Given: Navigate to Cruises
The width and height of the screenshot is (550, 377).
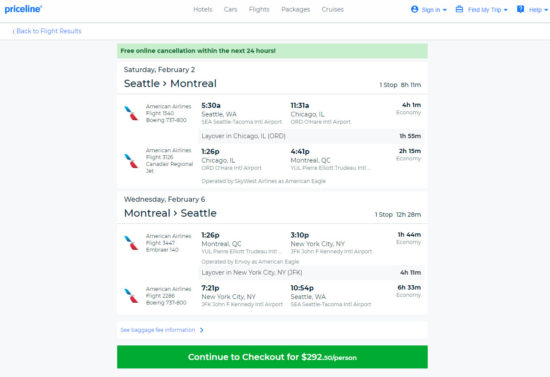Looking at the screenshot, I should [x=333, y=9].
